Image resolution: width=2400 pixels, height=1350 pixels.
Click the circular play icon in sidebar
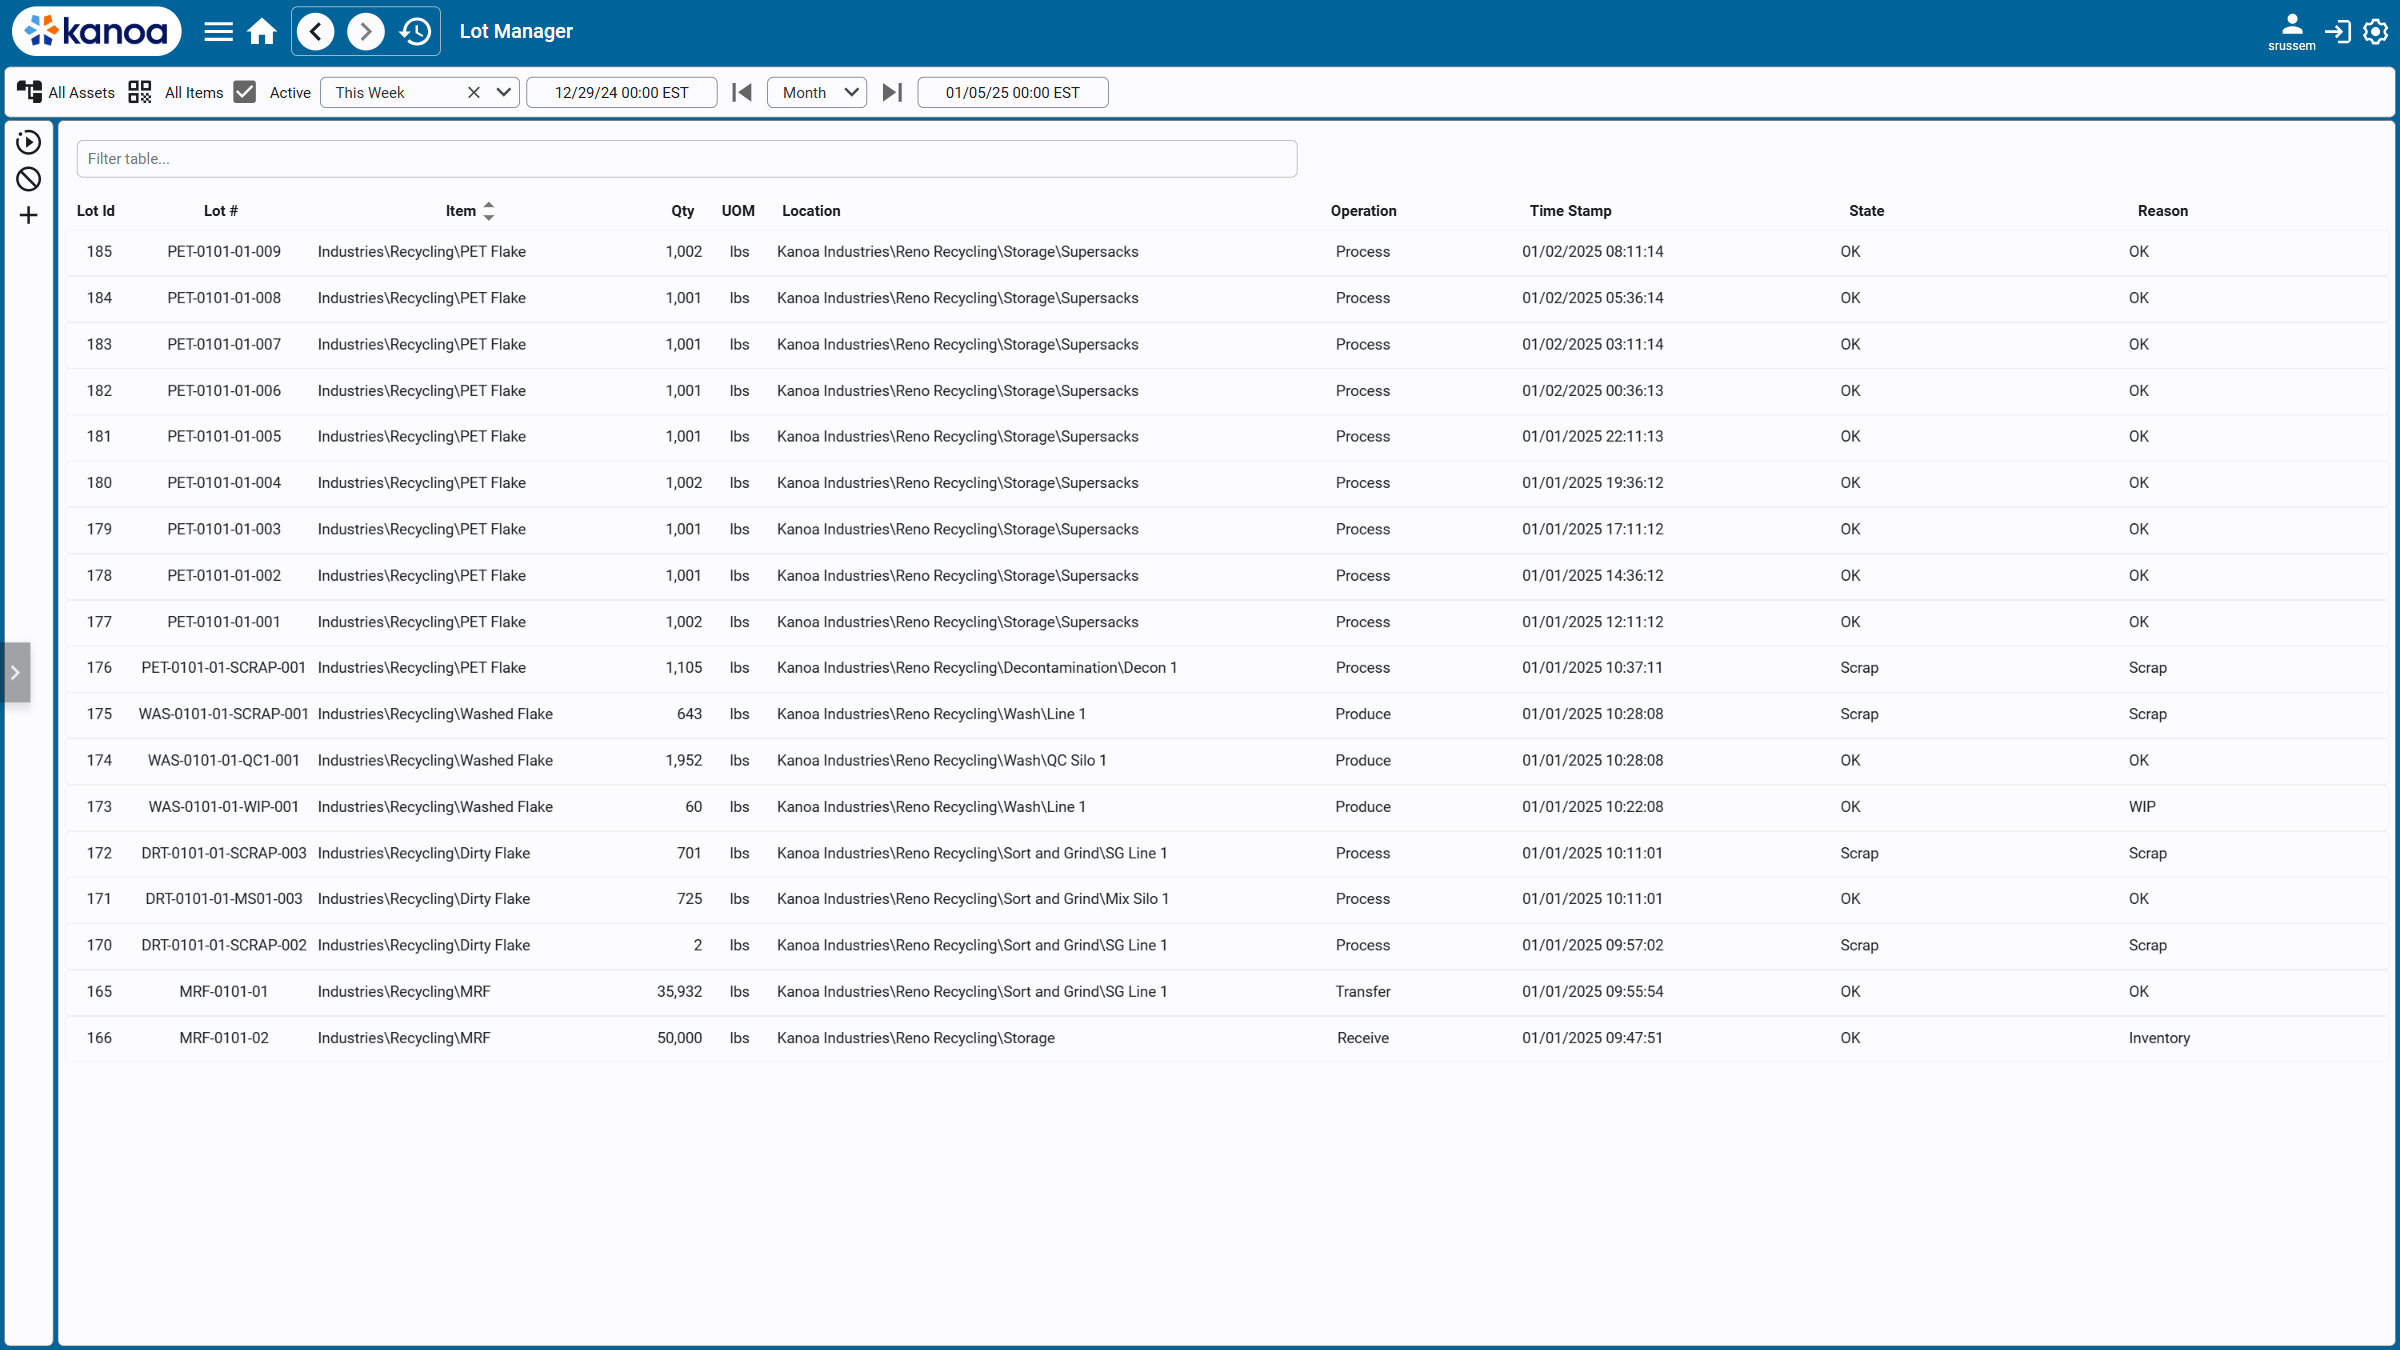coord(28,142)
